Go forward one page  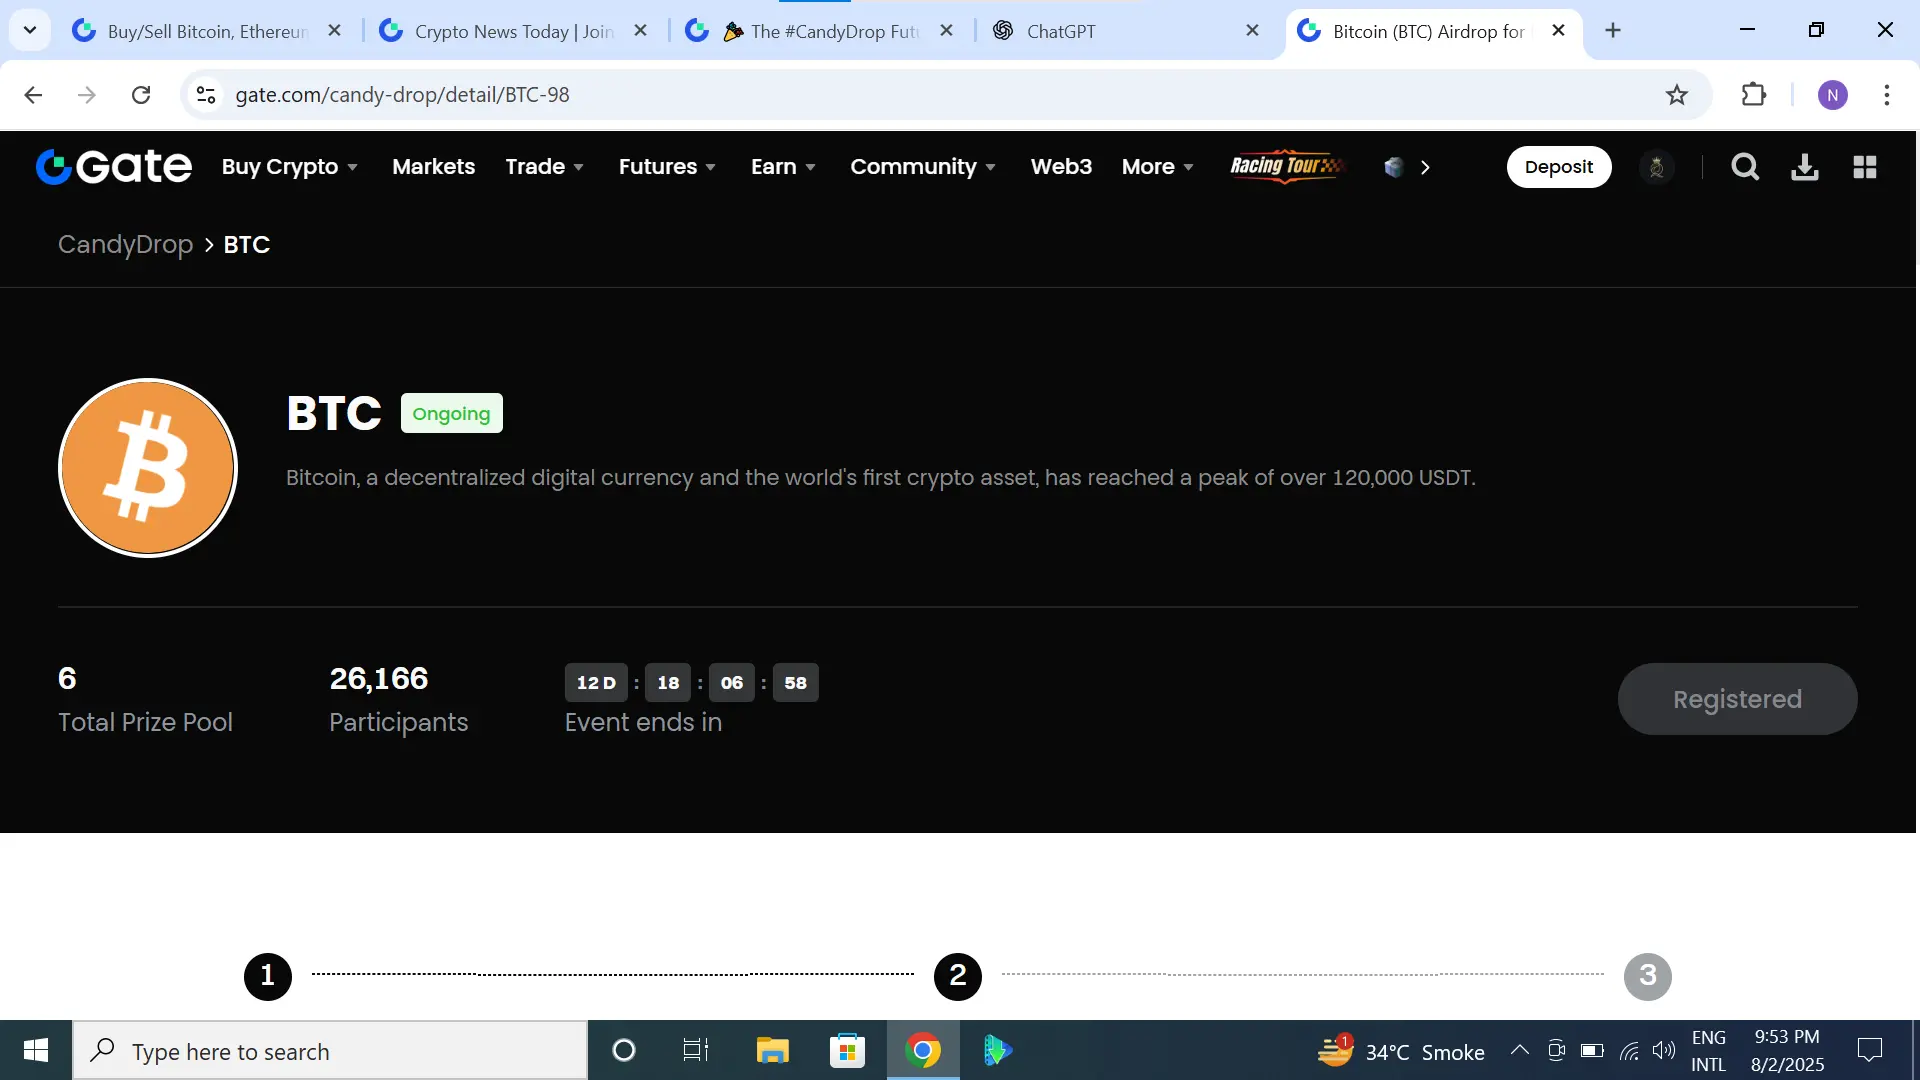click(x=87, y=95)
